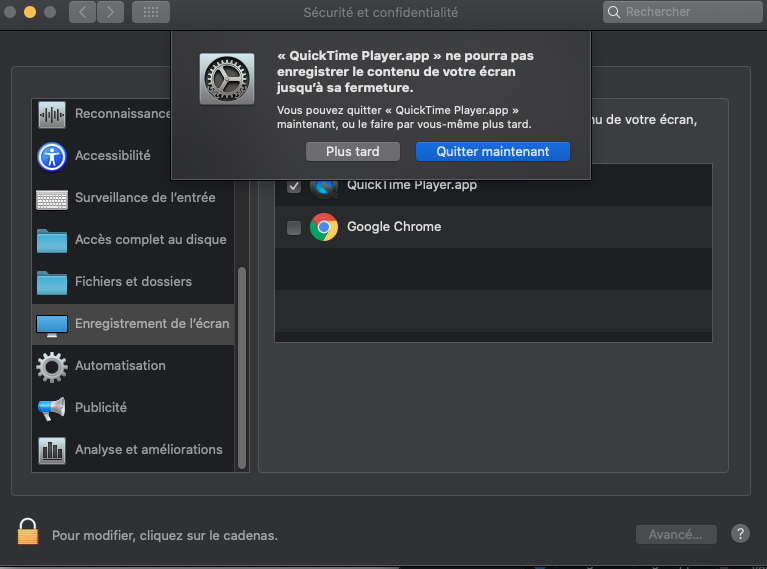Click the keyboard icon for Surveillance de l'entrée
Image resolution: width=767 pixels, height=569 pixels.
[x=52, y=200]
